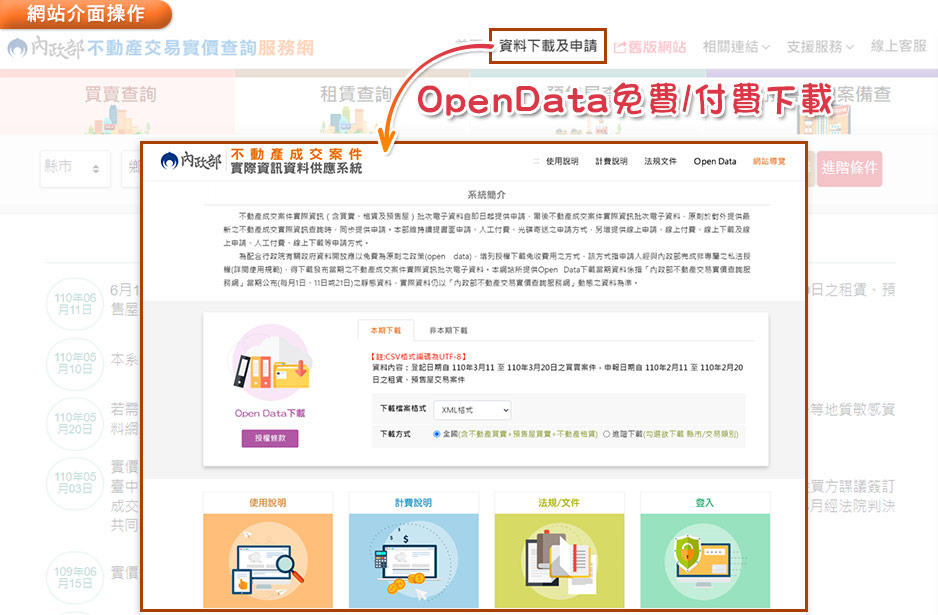Click the 授權條款 button
The image size is (938, 615).
[270, 438]
